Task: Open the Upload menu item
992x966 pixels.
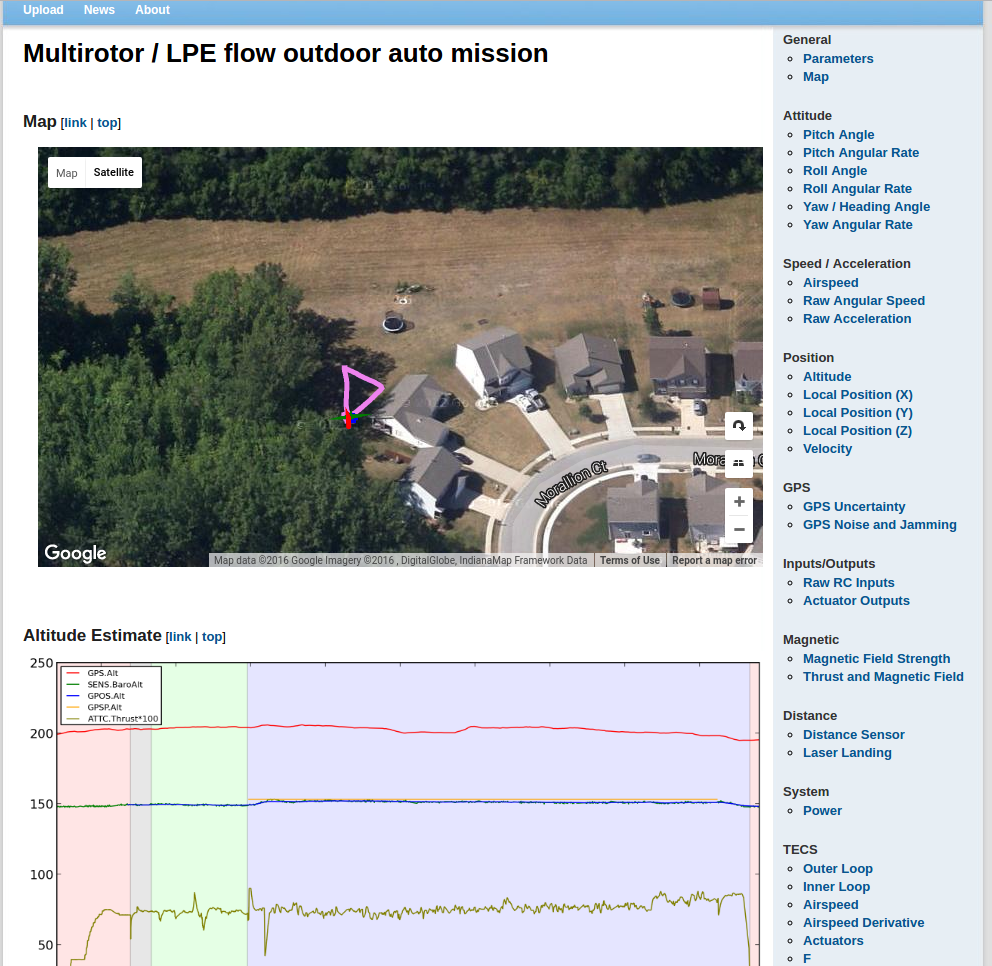Action: tap(43, 10)
